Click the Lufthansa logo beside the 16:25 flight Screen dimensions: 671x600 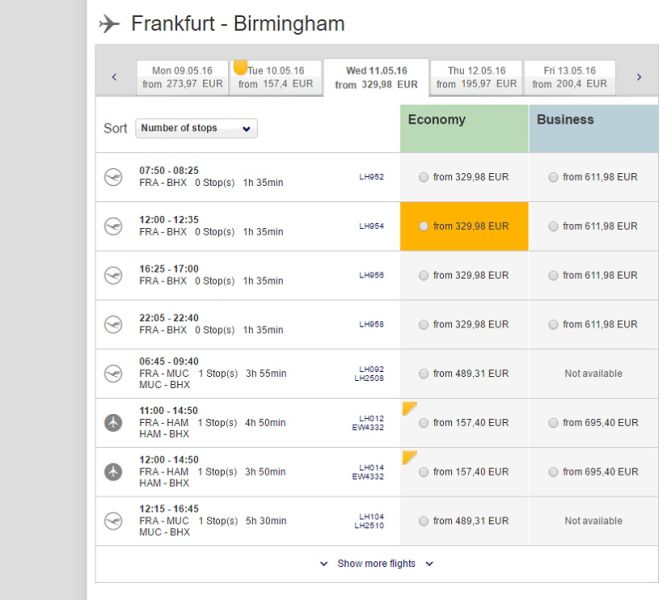coord(113,275)
